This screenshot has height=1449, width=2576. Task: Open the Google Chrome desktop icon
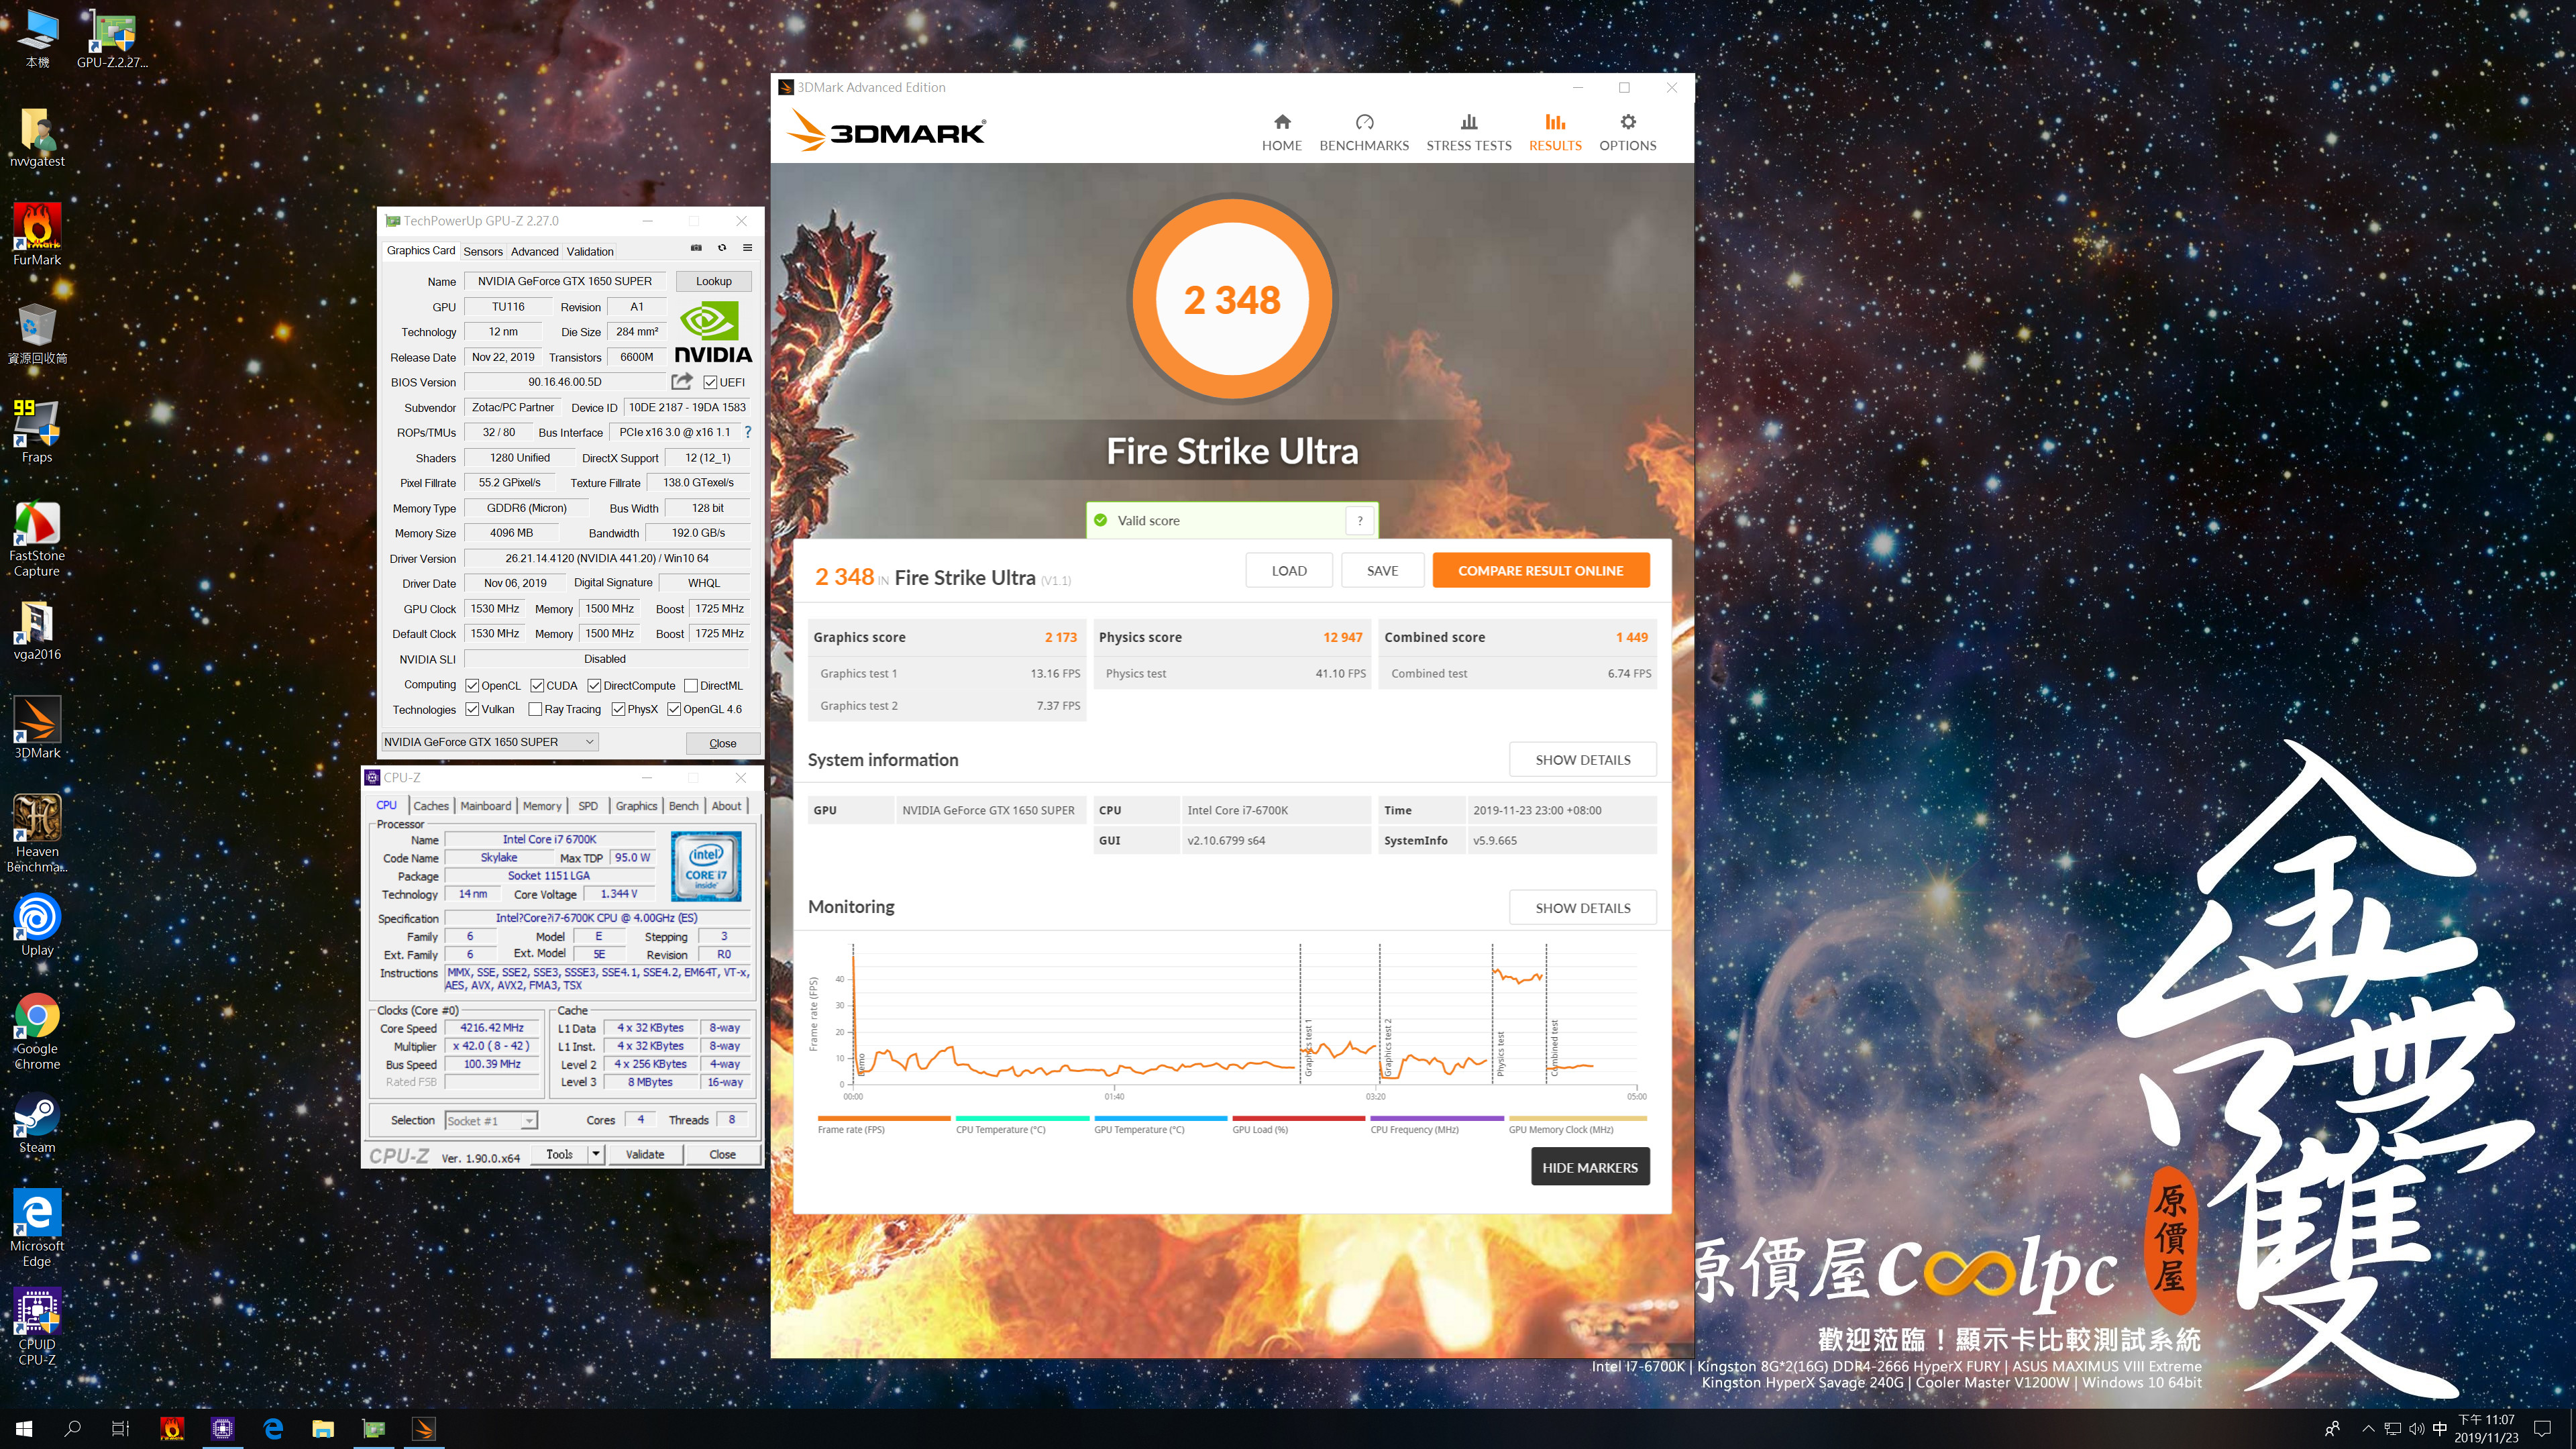click(37, 1032)
